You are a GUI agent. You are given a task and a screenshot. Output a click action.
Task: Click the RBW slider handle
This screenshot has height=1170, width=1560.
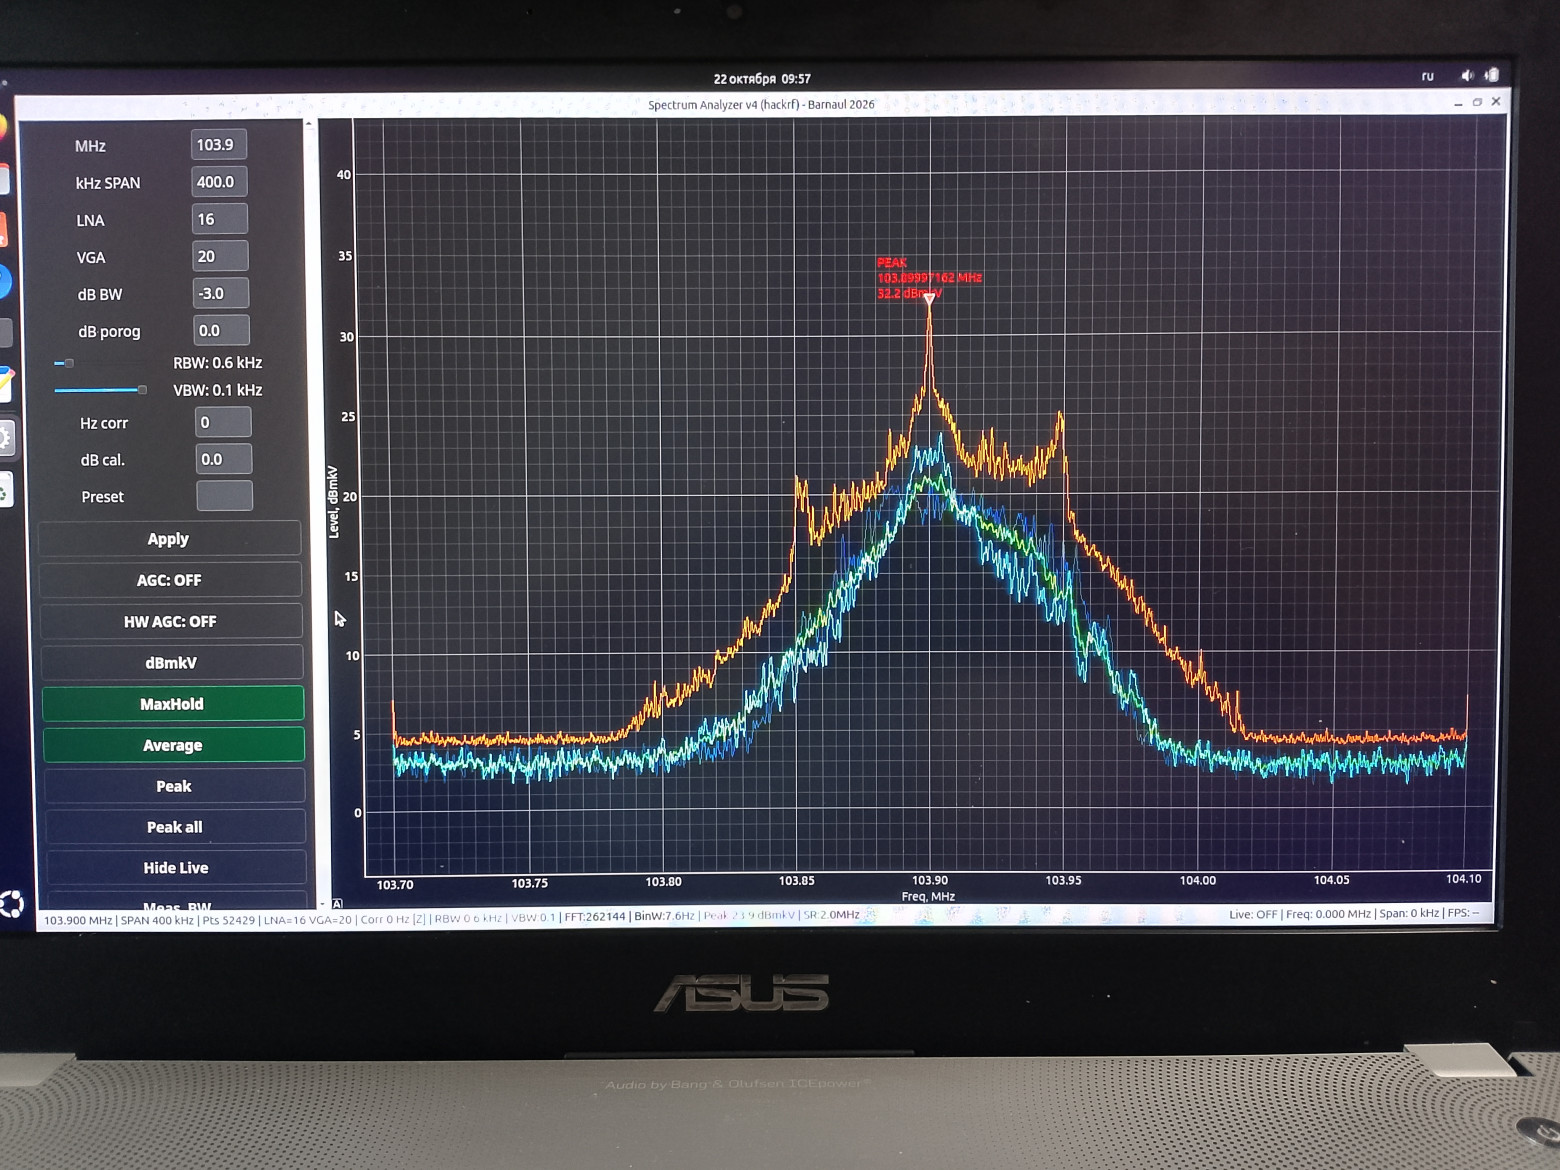68,363
